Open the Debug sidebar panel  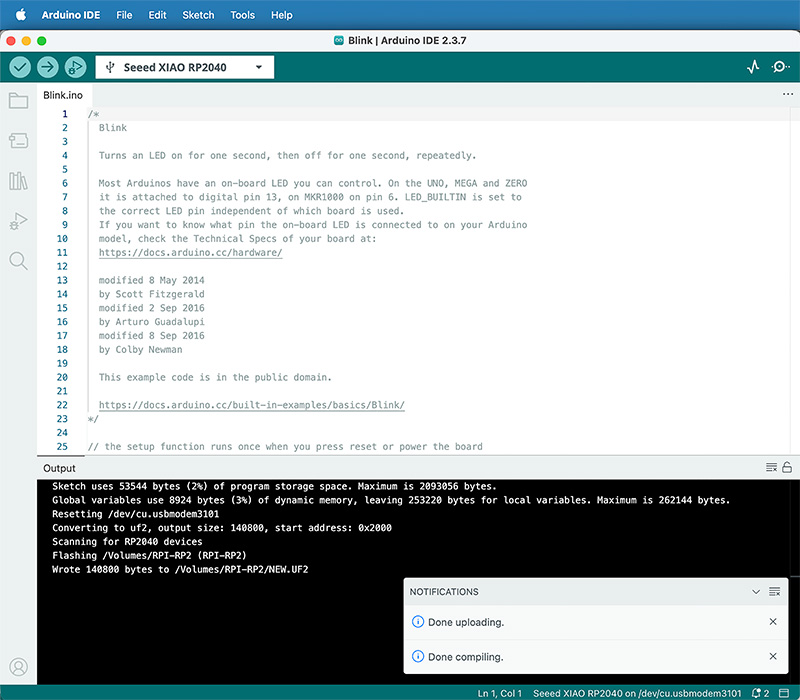pyautogui.click(x=18, y=221)
